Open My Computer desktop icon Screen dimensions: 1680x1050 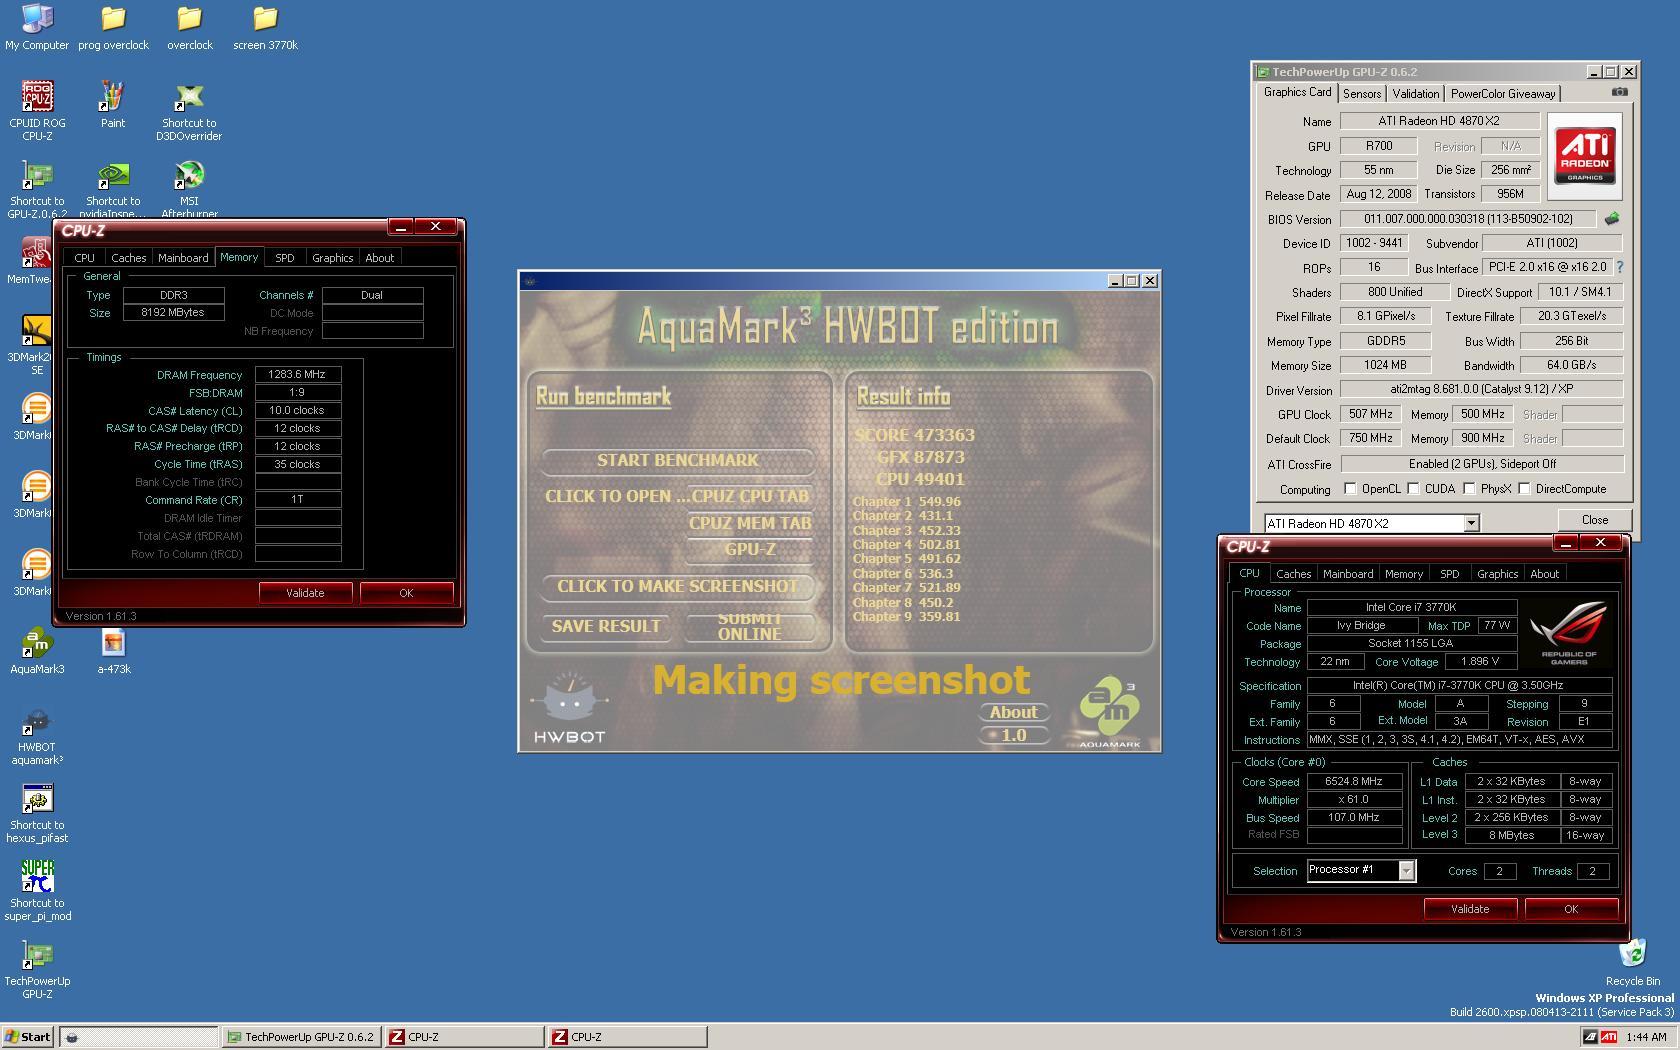pos(37,27)
